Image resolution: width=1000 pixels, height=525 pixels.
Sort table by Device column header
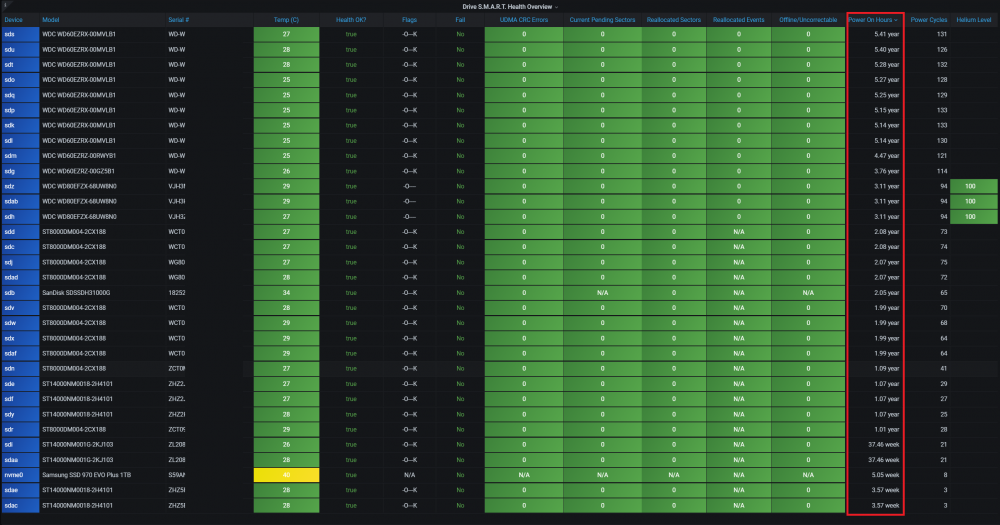point(13,20)
